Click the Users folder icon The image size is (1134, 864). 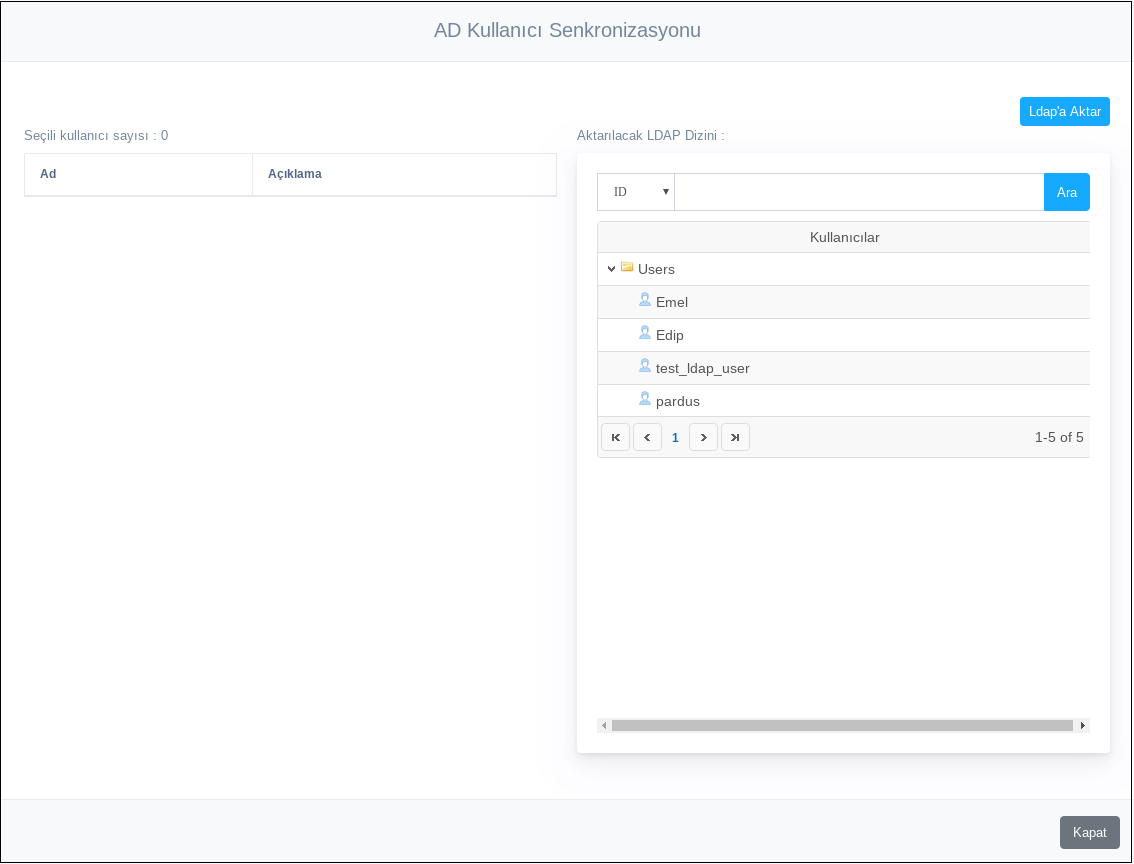click(x=627, y=267)
